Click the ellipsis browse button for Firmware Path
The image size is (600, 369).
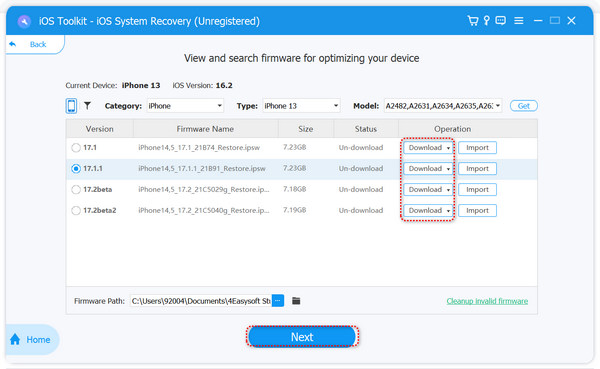[278, 301]
